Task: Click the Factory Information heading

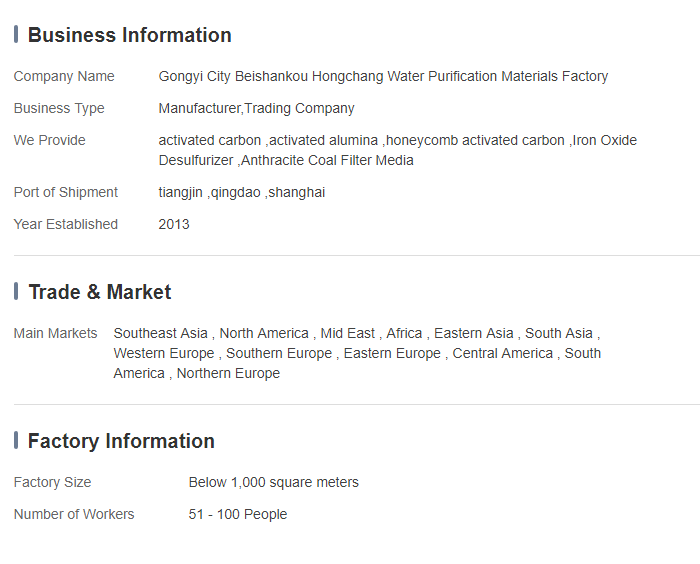Action: coord(121,441)
